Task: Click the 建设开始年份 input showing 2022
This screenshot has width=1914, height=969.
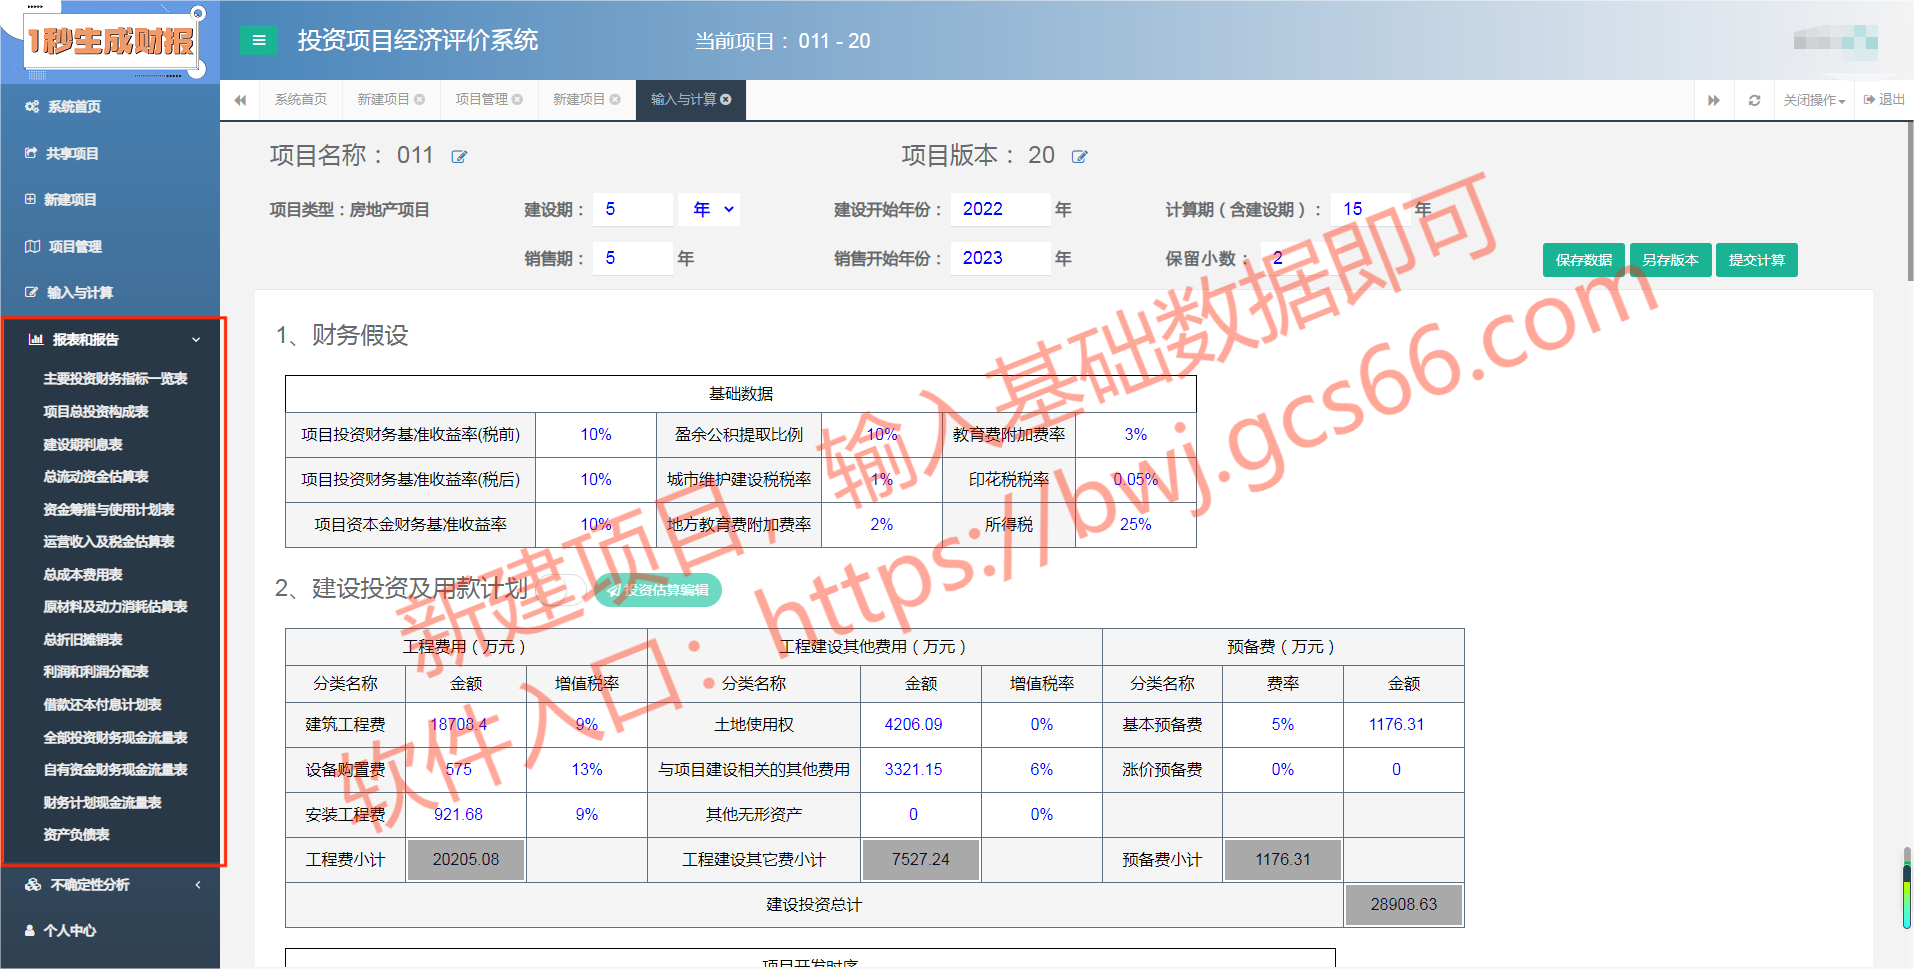Action: tap(1000, 209)
